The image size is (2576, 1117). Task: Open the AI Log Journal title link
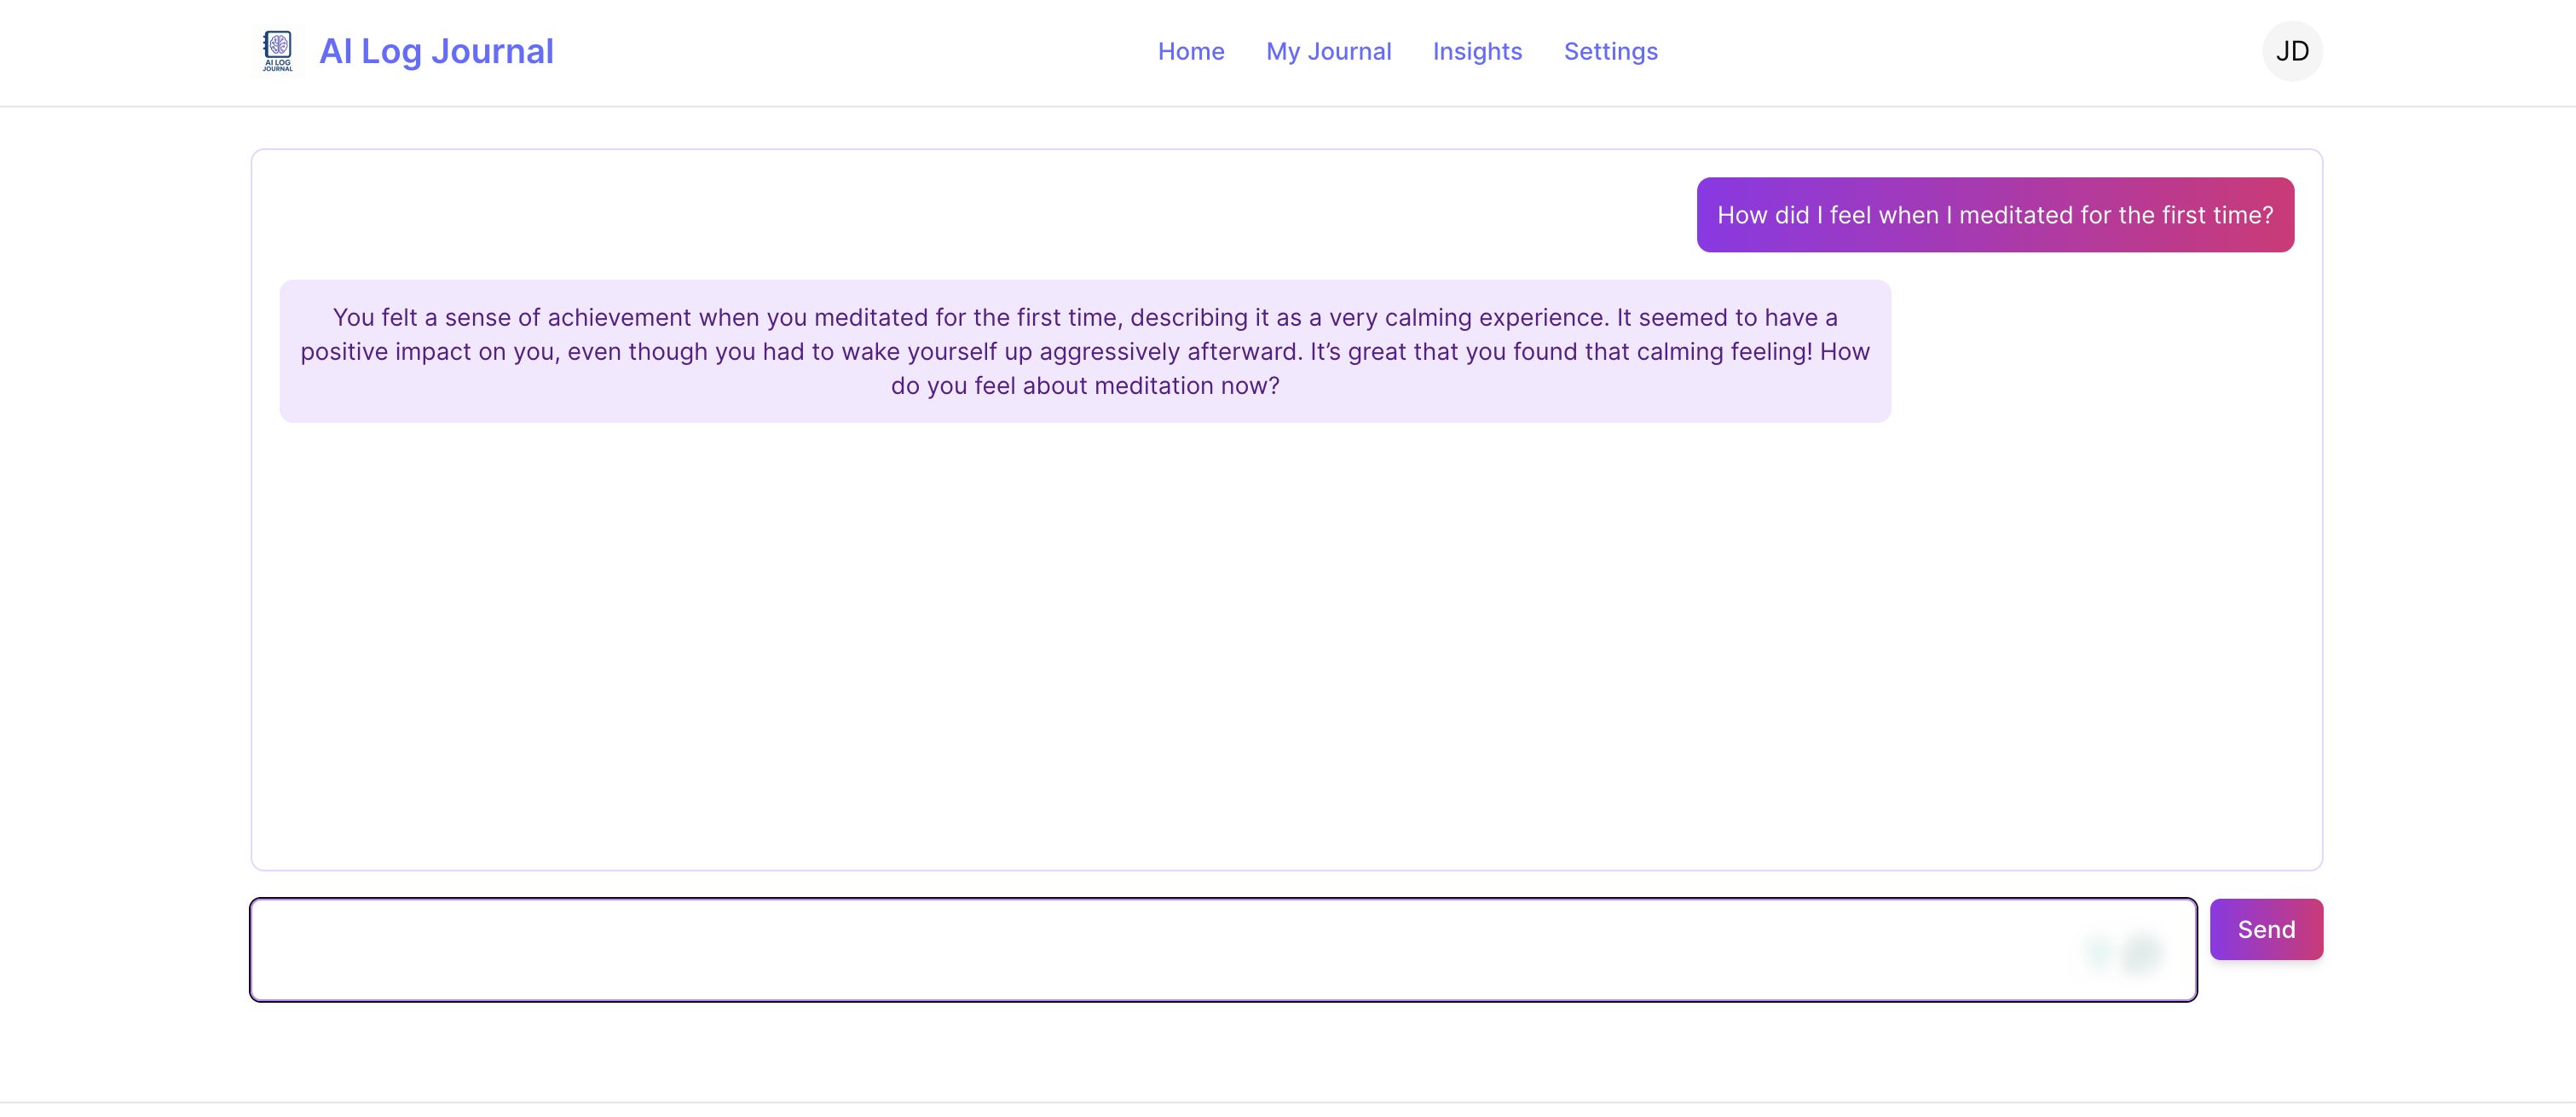(436, 51)
